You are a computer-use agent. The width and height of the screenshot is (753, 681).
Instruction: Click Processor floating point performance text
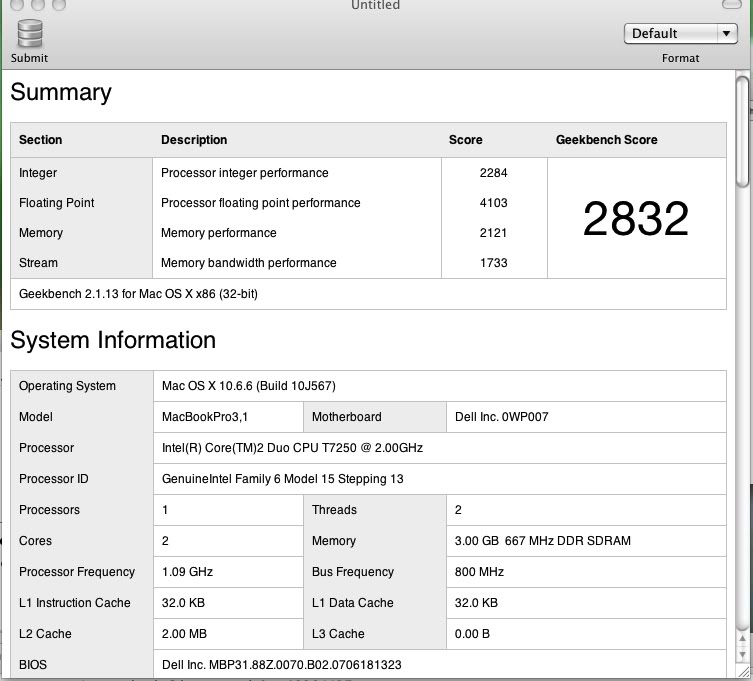point(260,203)
